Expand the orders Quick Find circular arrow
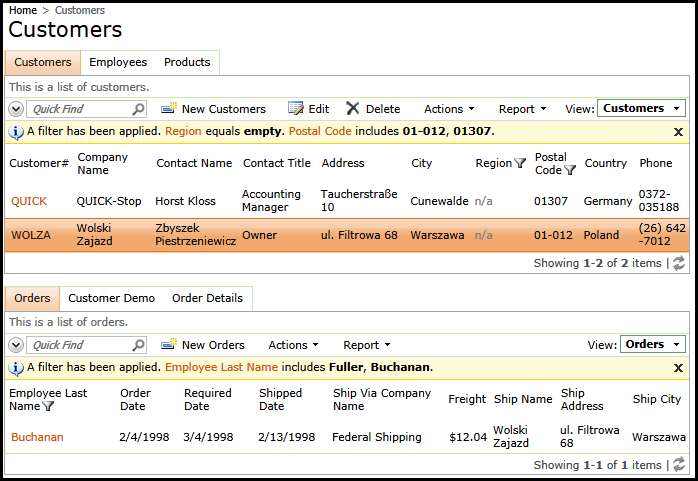Screen dimensions: 698x481 pos(16,345)
